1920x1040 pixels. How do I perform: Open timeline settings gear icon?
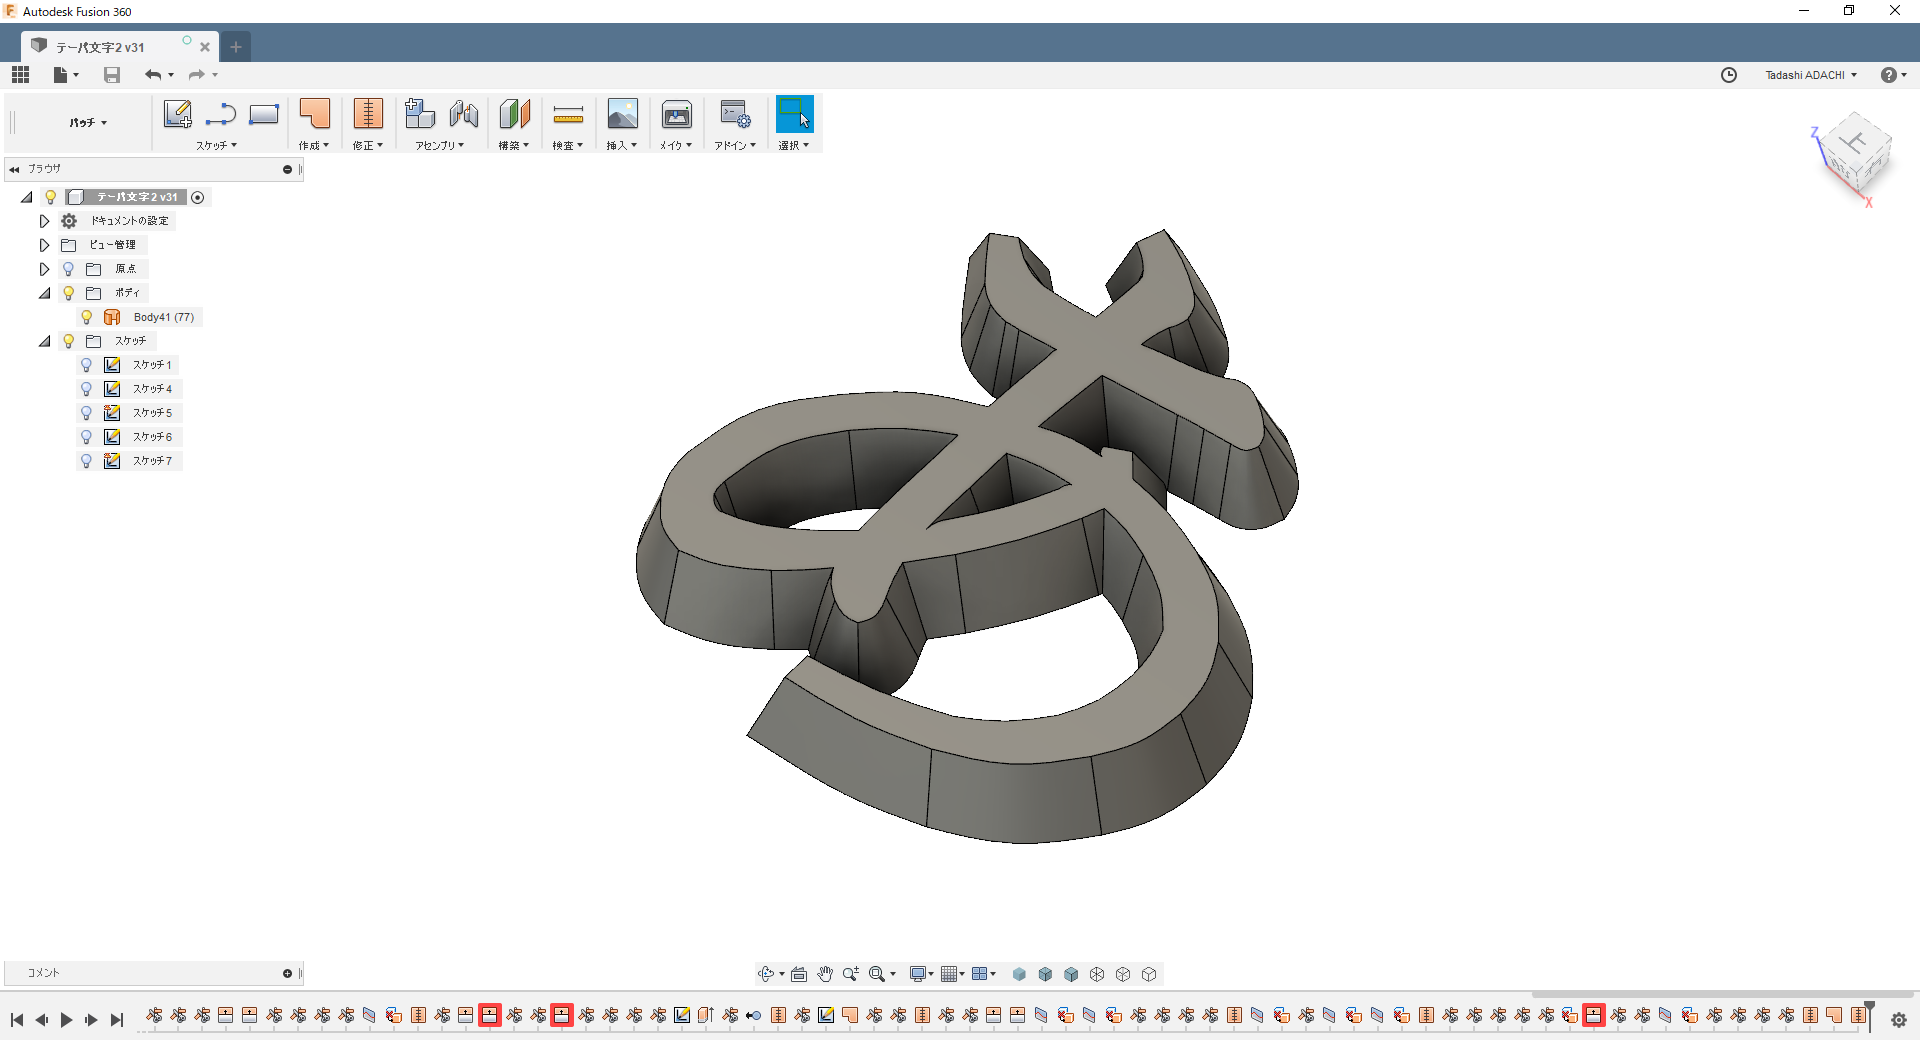(1899, 1020)
